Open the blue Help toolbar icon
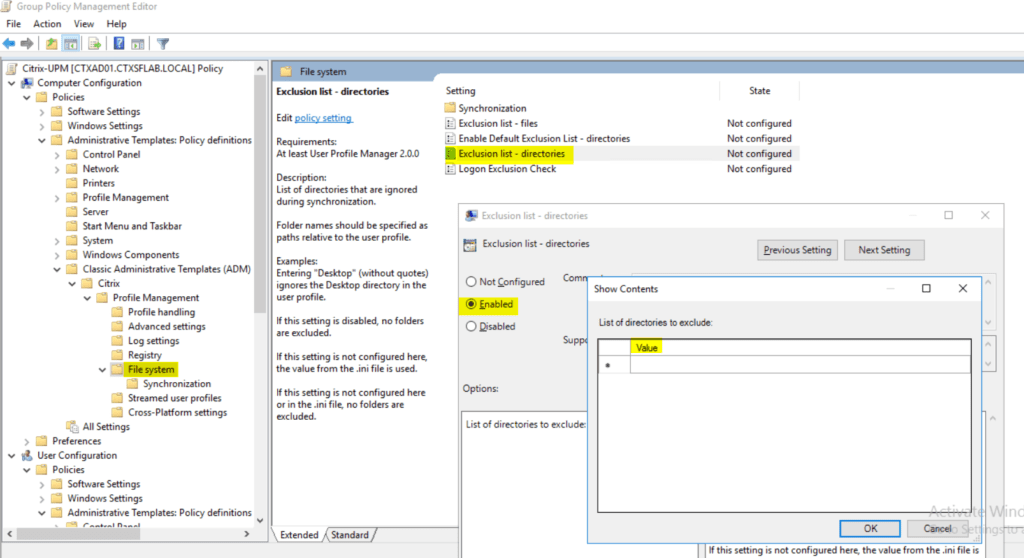 click(x=119, y=44)
